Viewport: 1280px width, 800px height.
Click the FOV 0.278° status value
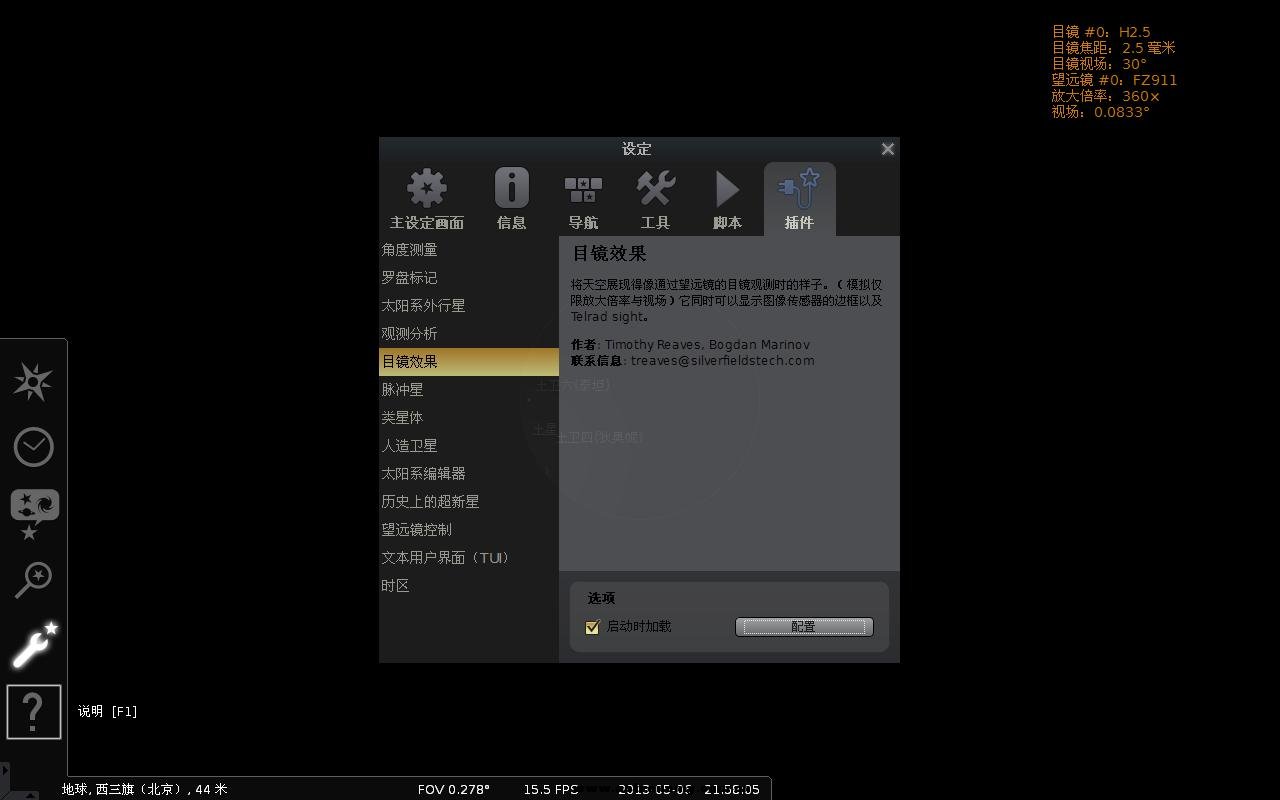(x=454, y=789)
